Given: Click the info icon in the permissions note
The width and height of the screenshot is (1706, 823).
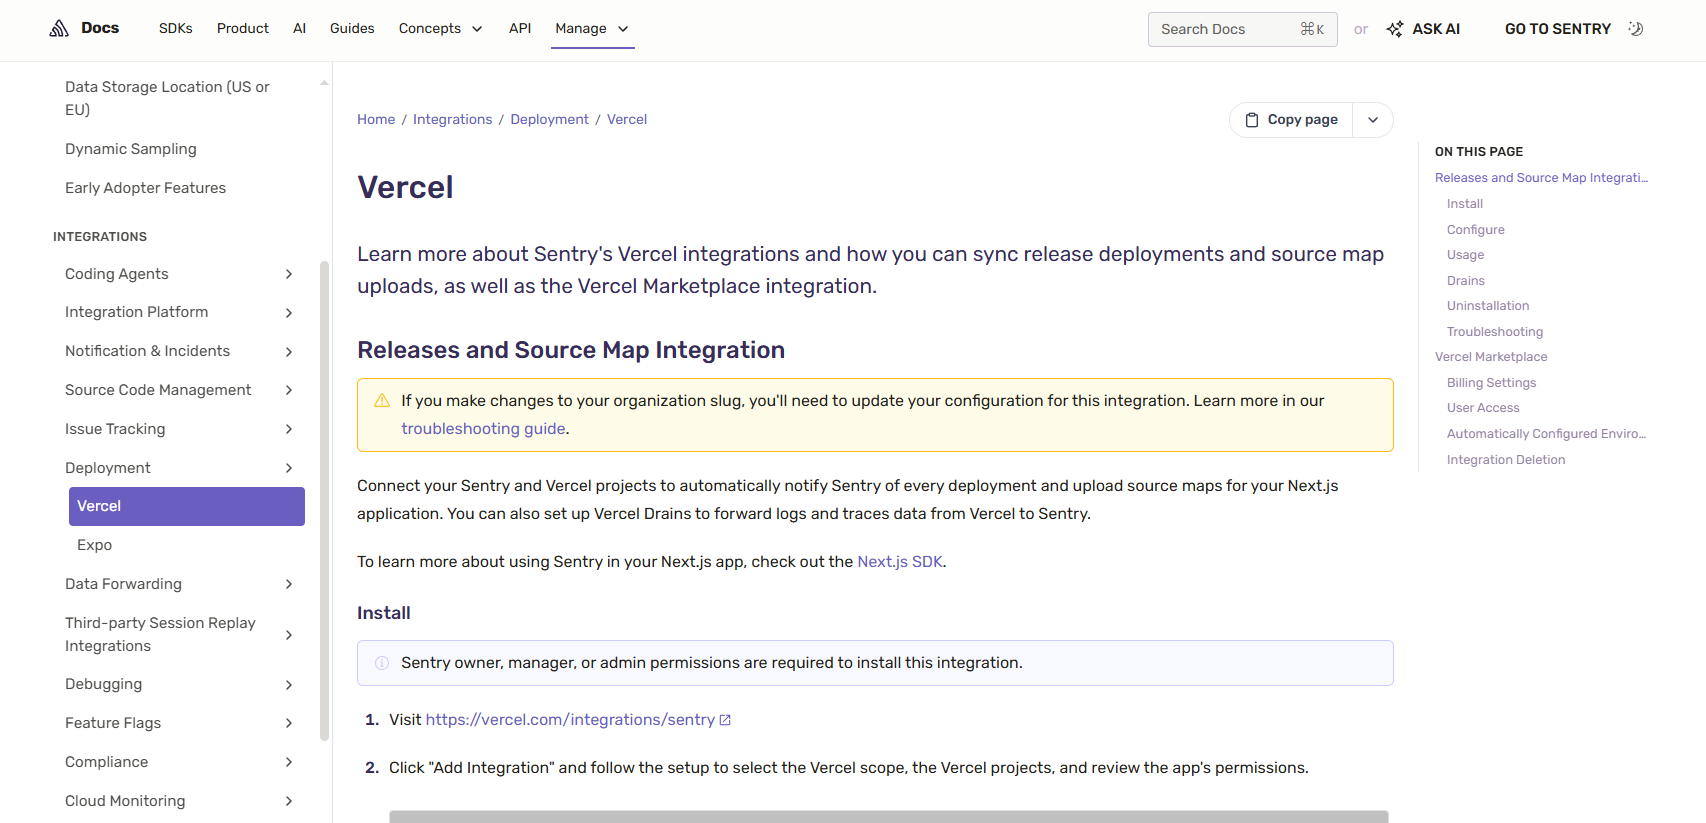Looking at the screenshot, I should point(382,663).
